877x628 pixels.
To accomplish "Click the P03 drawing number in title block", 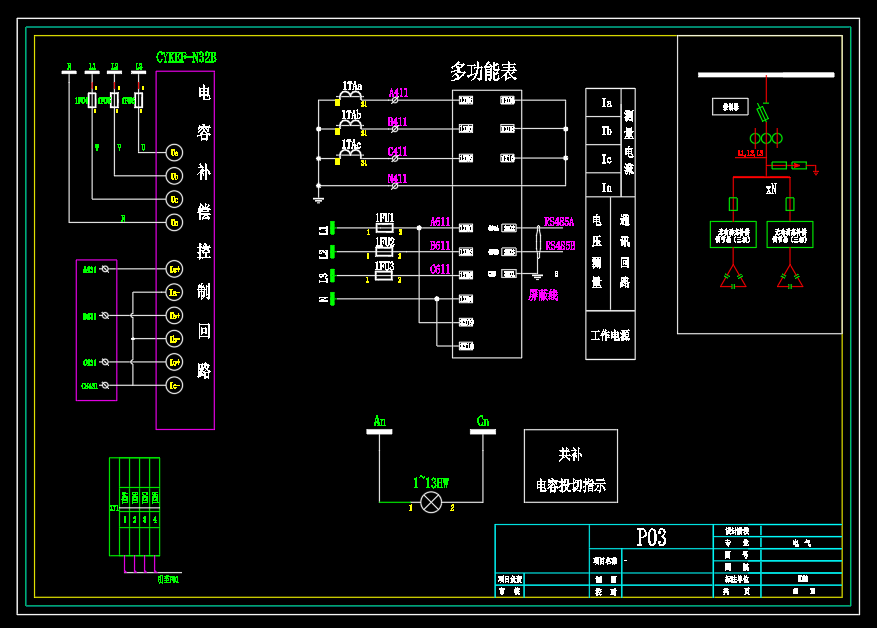I will (x=652, y=538).
